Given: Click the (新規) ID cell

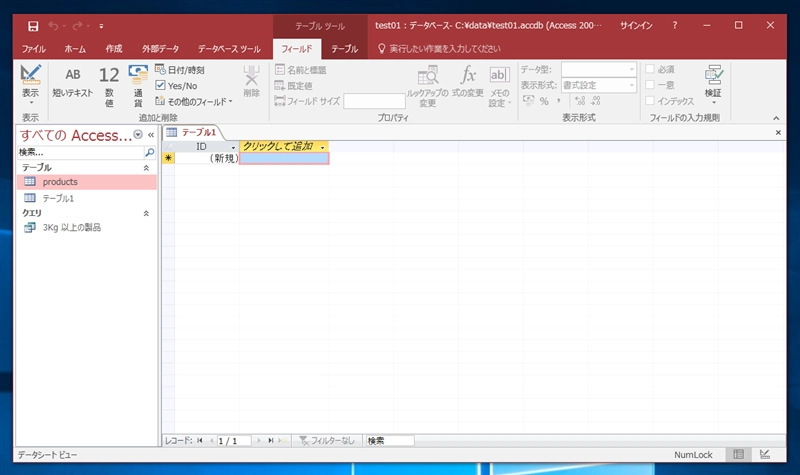Looking at the screenshot, I should (x=207, y=158).
